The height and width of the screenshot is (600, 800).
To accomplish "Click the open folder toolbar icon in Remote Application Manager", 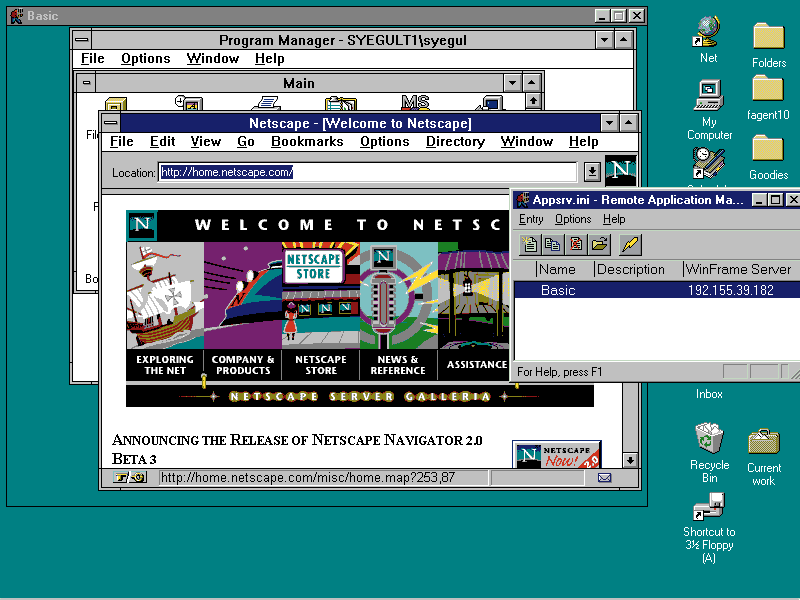I will (599, 245).
